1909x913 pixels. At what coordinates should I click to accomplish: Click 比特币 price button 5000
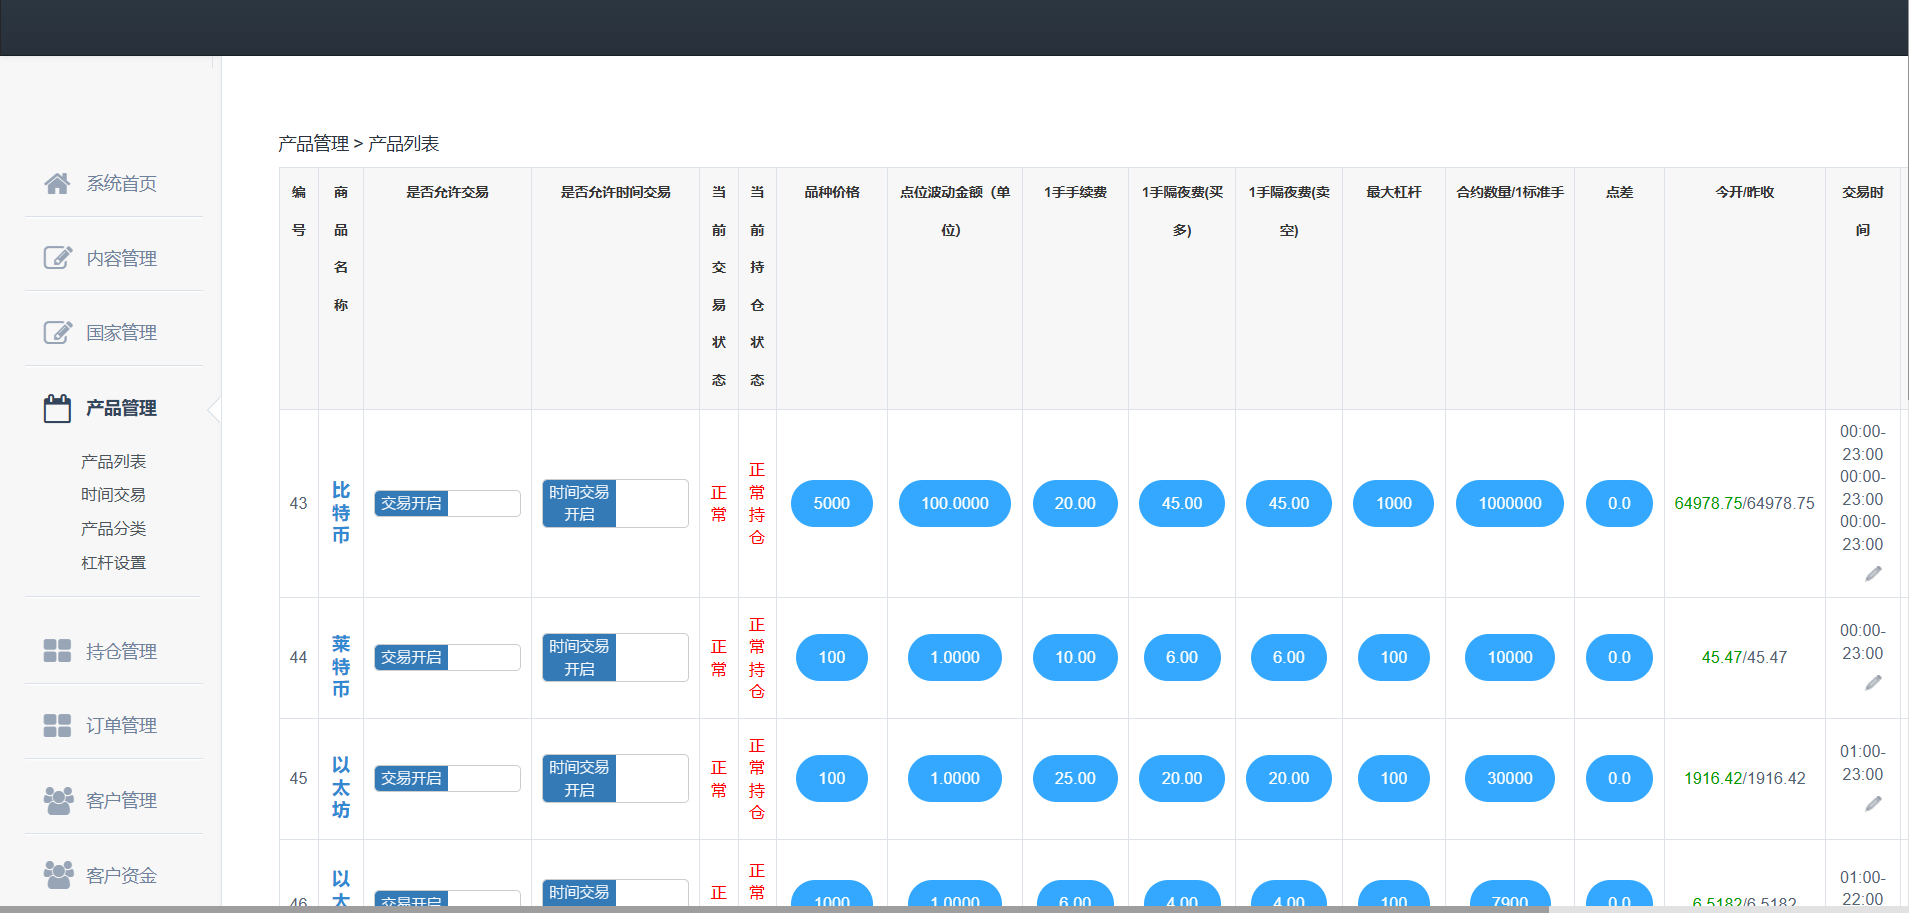tap(831, 503)
